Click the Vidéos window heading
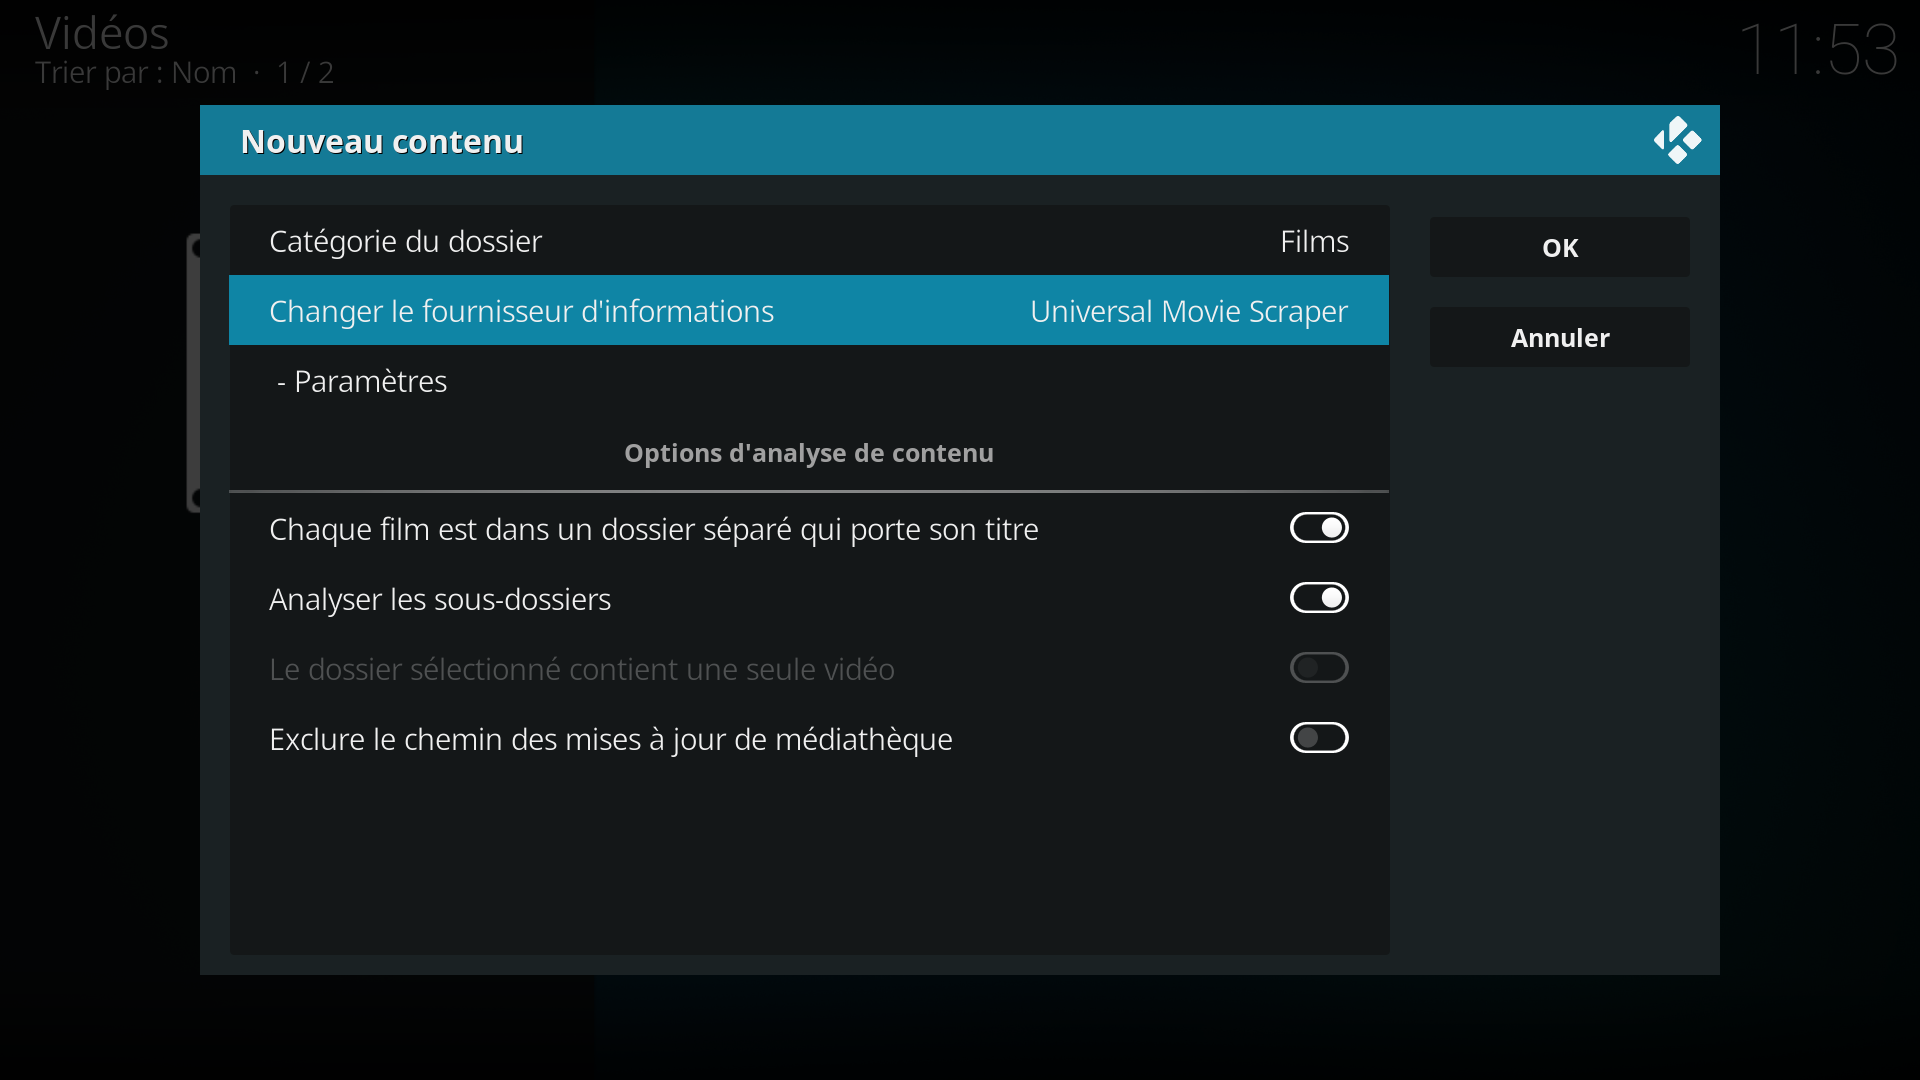Image resolution: width=1920 pixels, height=1080 pixels. click(102, 33)
